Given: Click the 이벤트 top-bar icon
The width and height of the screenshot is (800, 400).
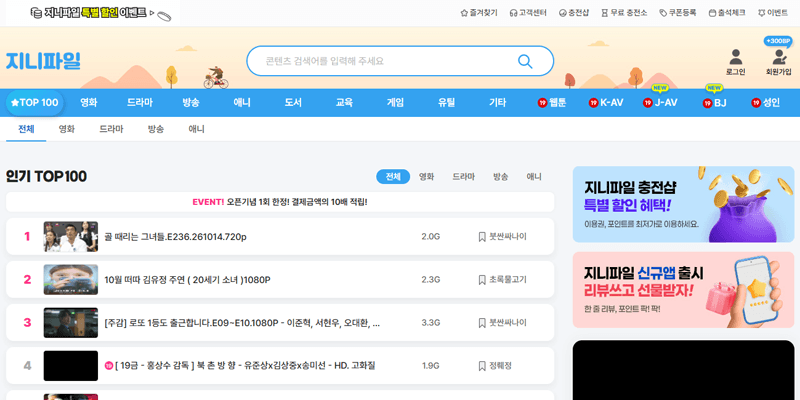Looking at the screenshot, I should point(762,13).
